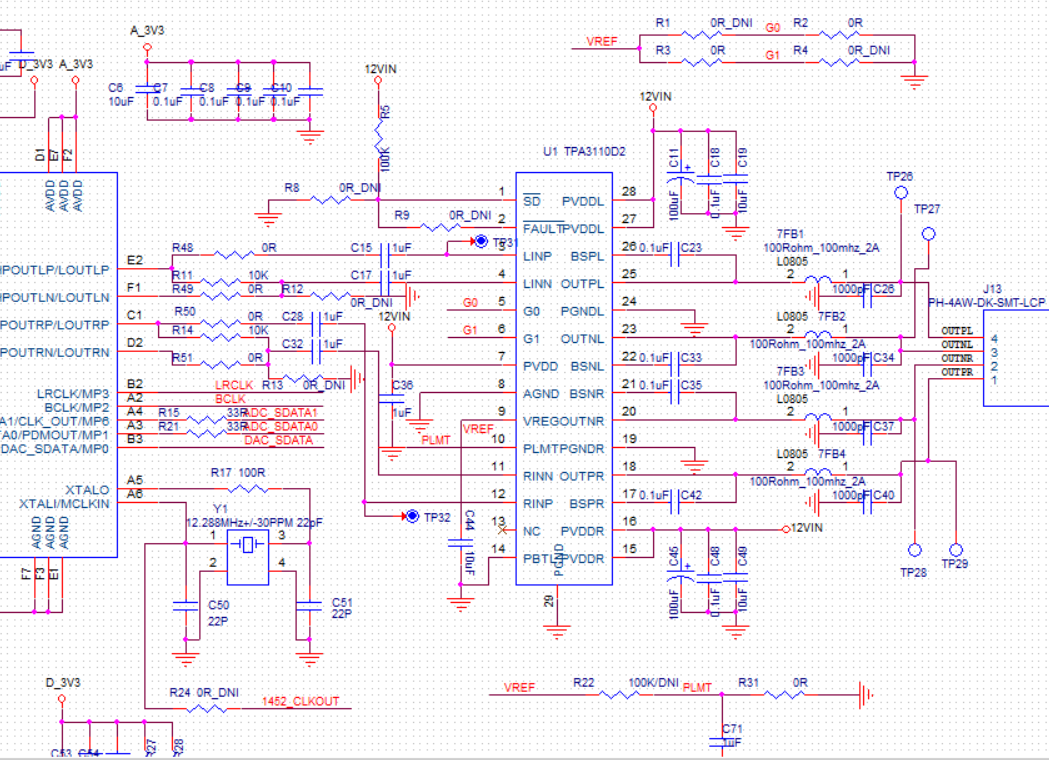Select the FAULT pin name on U1
This screenshot has width=1049, height=760.
(x=543, y=229)
